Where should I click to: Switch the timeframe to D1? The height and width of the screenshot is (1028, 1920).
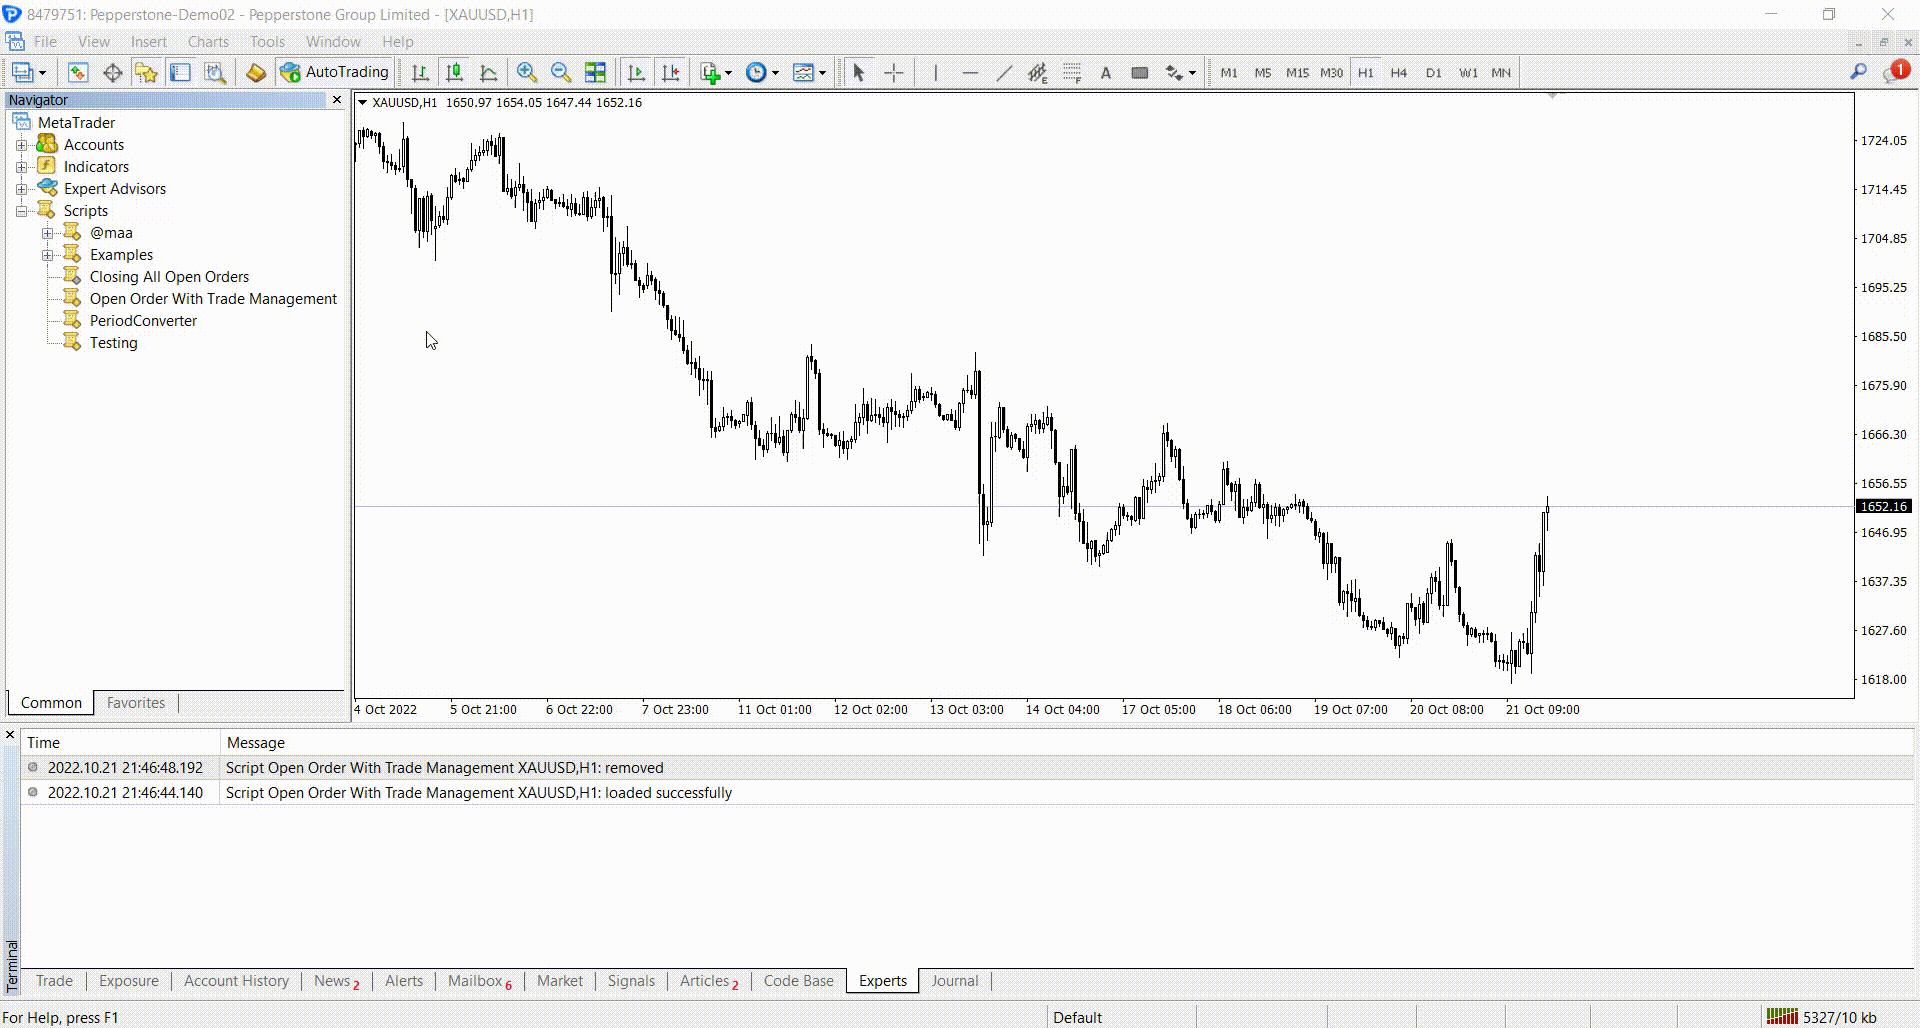click(x=1433, y=72)
